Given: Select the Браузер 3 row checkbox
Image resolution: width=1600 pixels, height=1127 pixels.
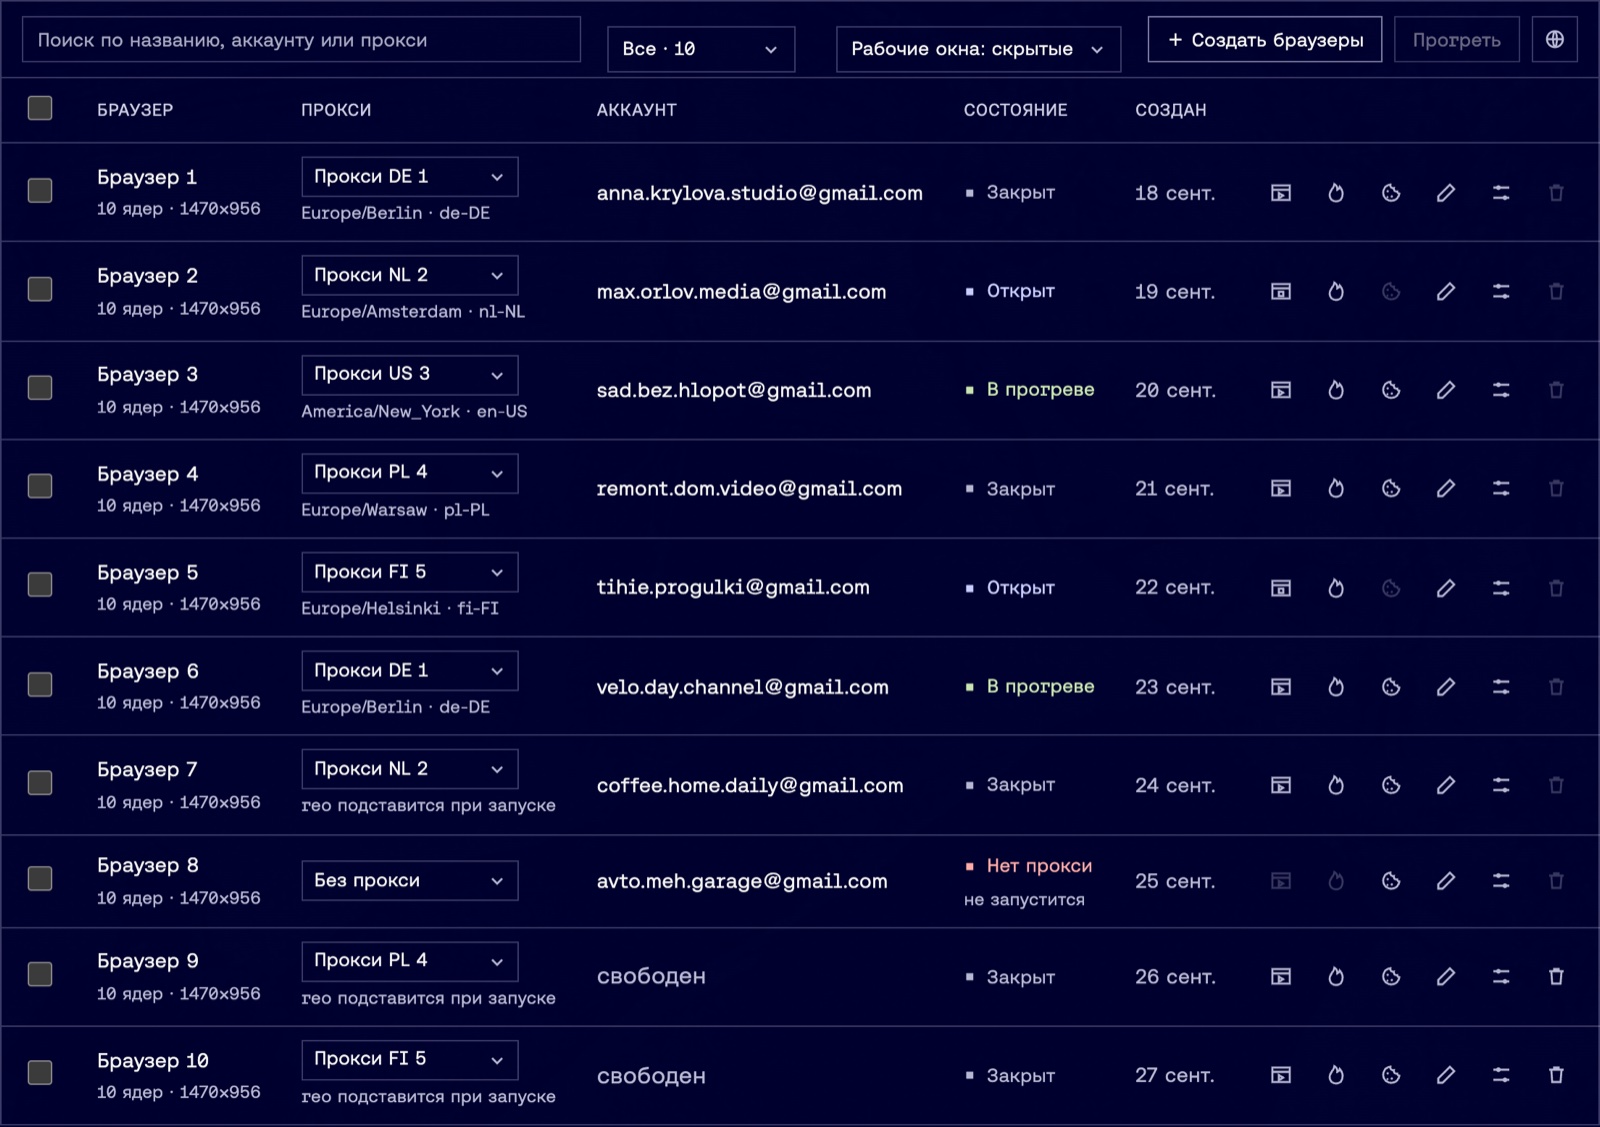Looking at the screenshot, I should (40, 387).
